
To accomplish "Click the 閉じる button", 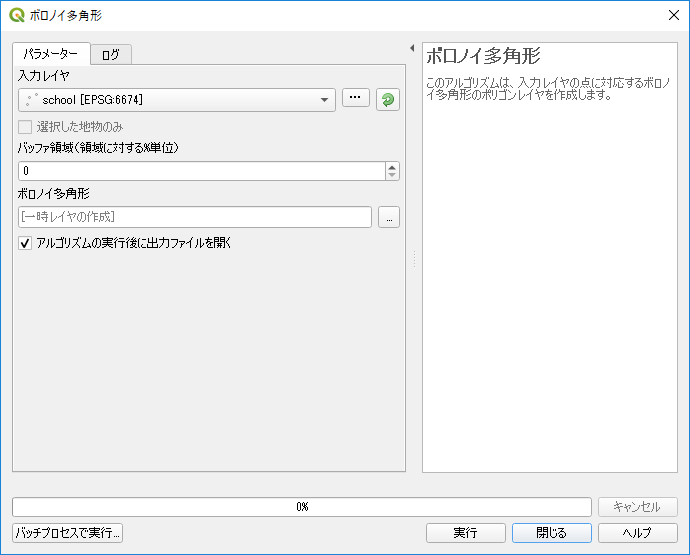I will (552, 533).
